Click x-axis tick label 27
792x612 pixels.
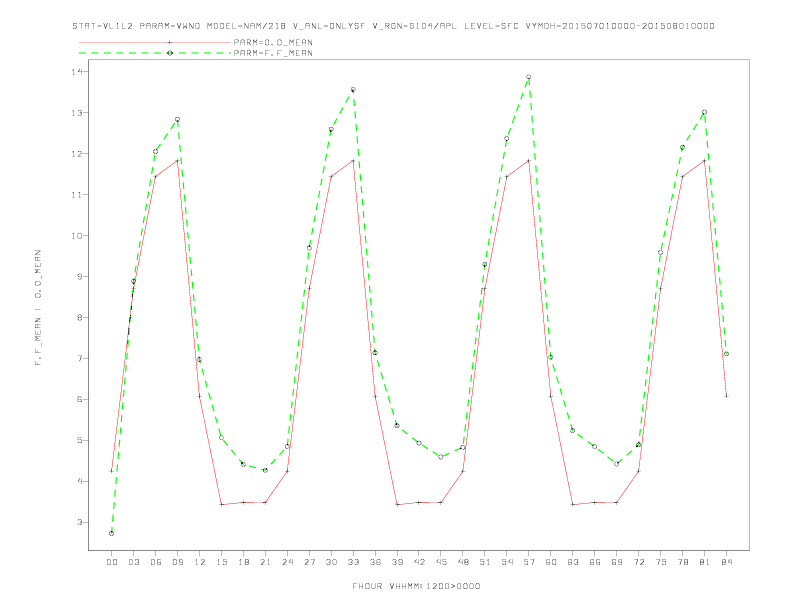309,562
